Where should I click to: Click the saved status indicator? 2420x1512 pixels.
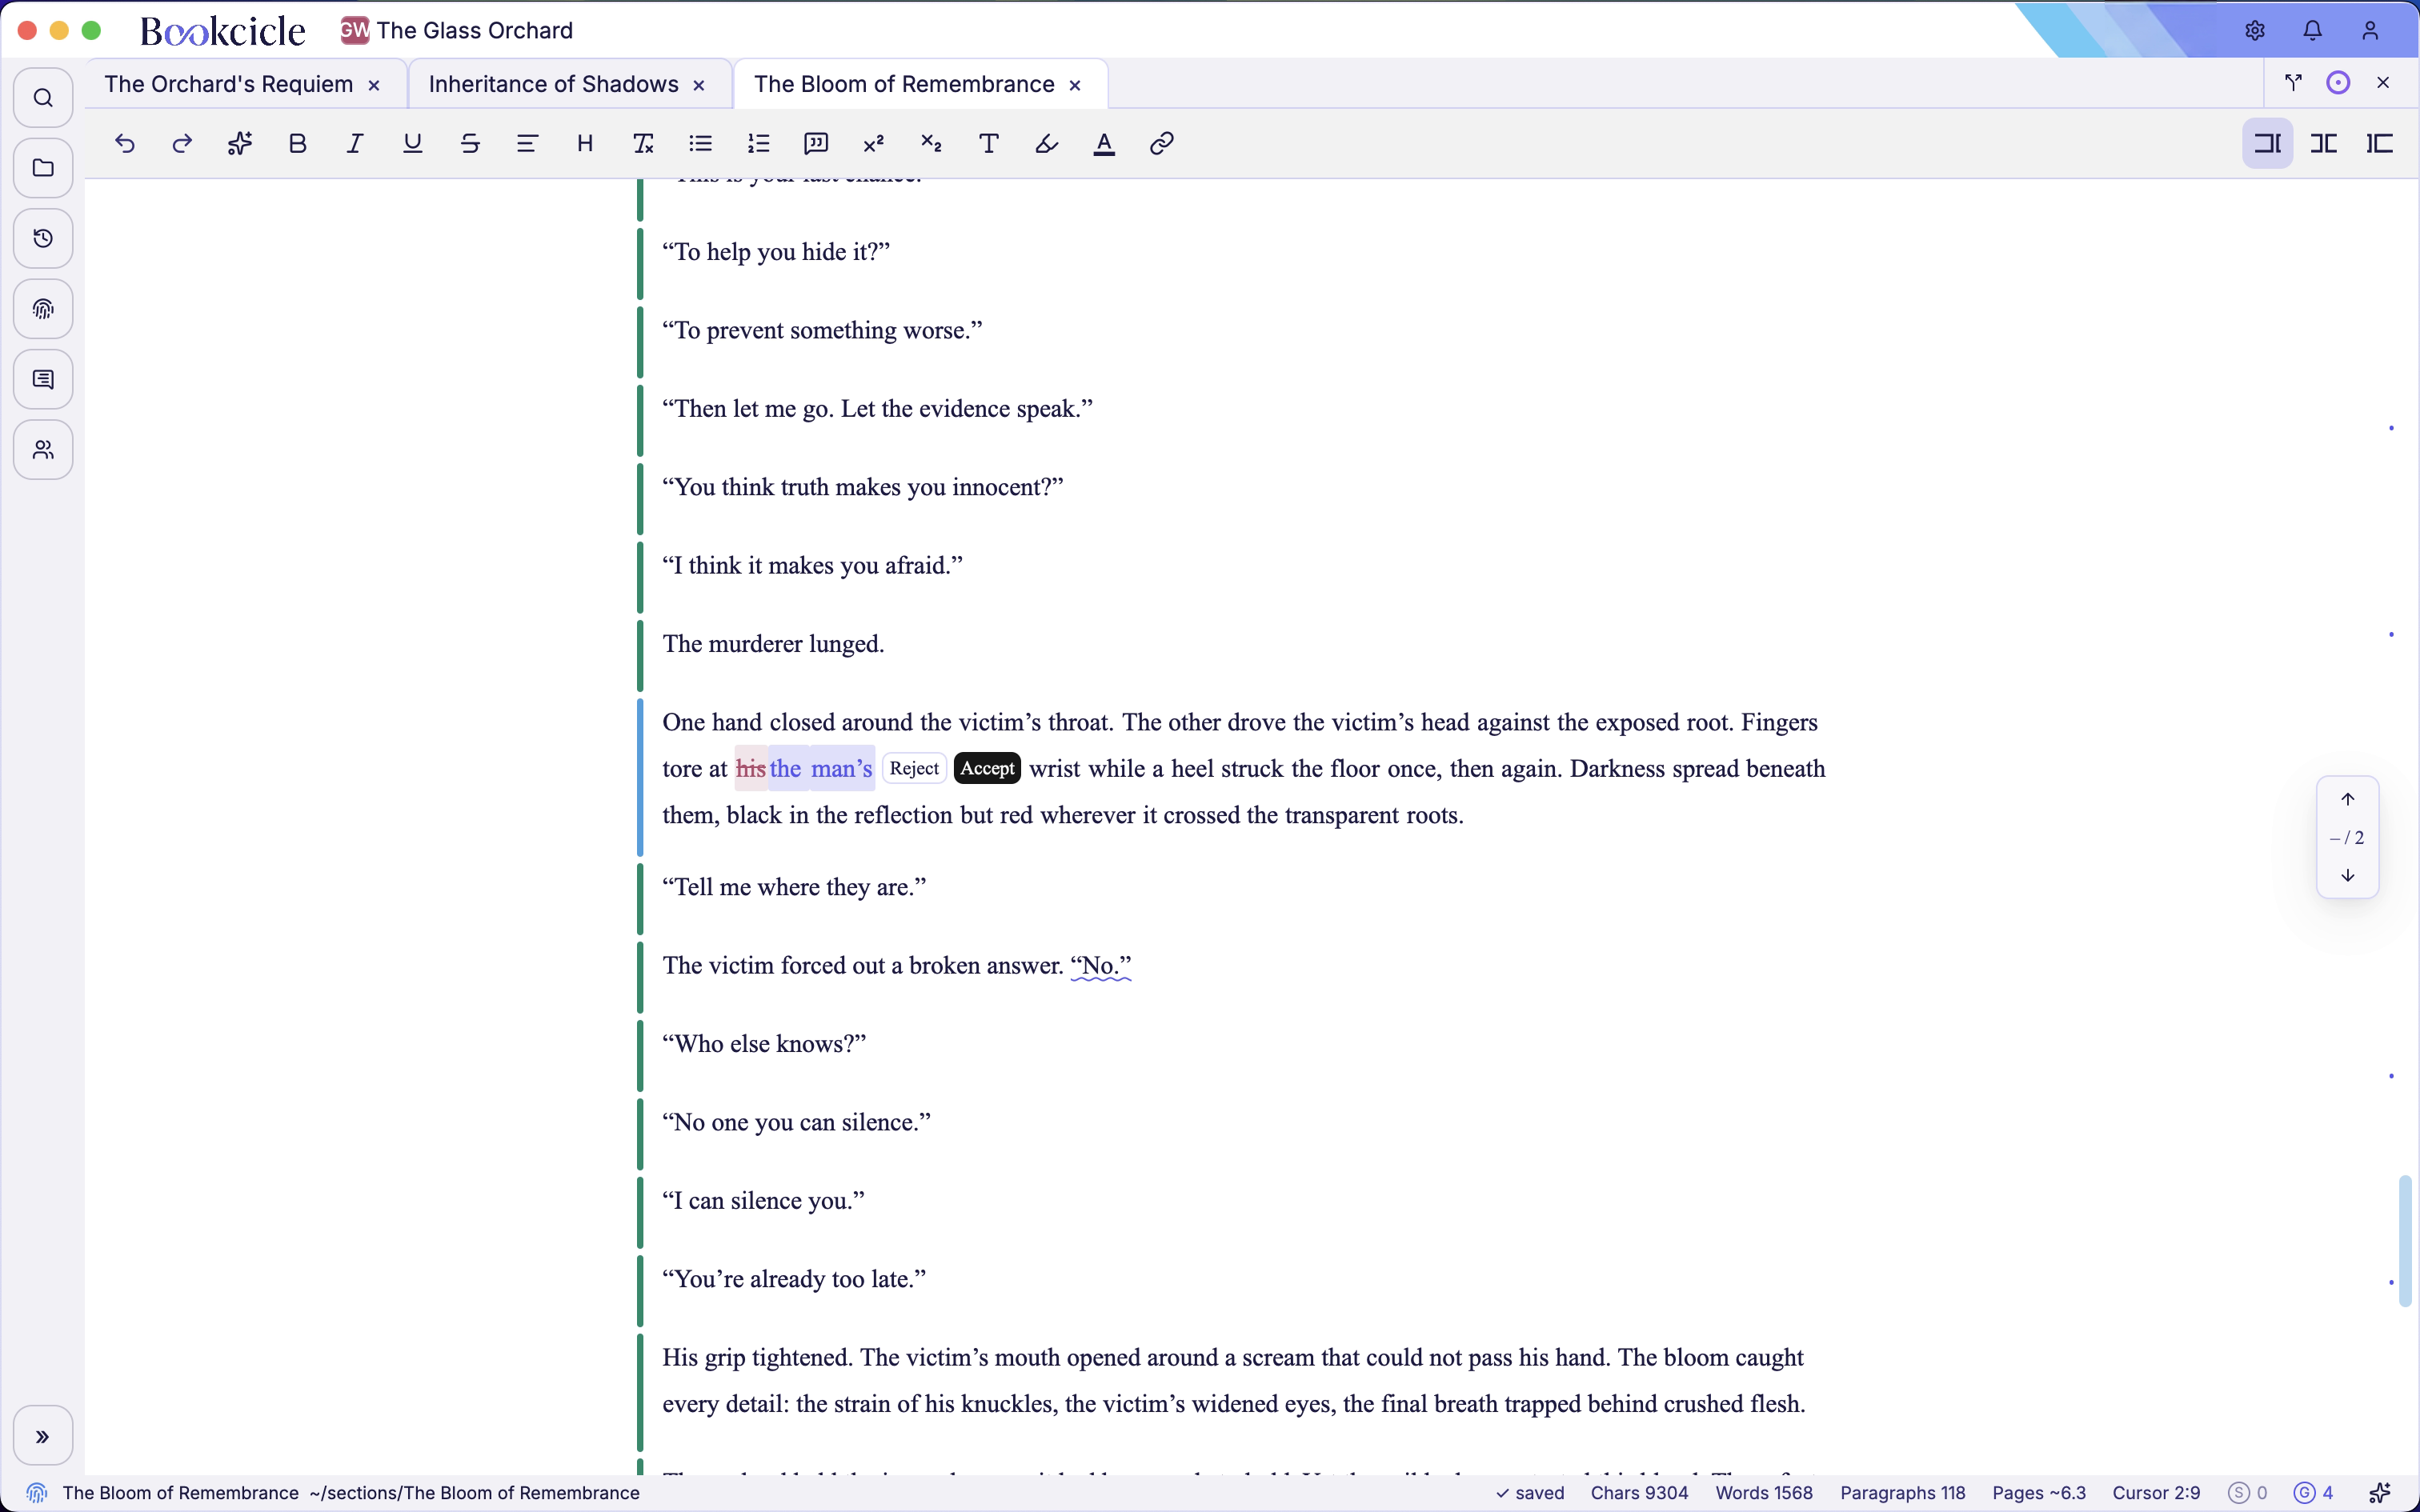pos(1530,1493)
